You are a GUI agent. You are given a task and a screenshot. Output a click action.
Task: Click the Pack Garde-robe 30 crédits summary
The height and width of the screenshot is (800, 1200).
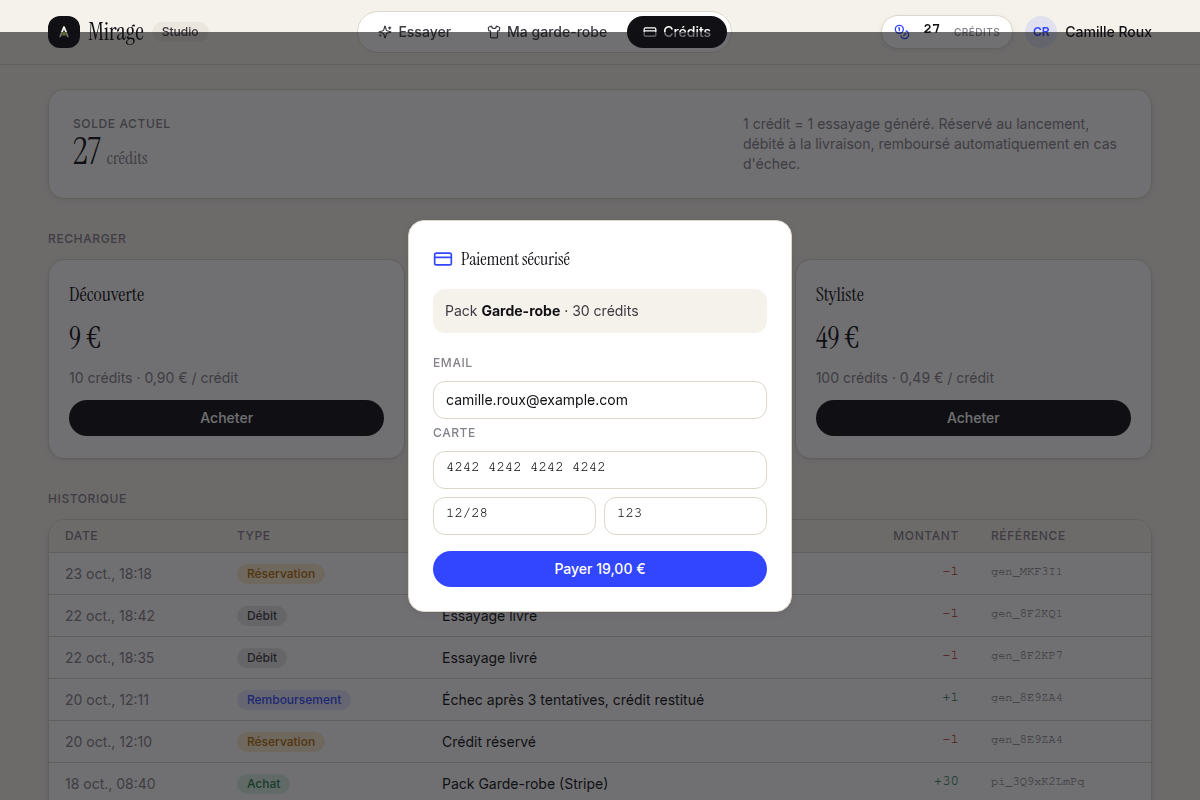click(x=600, y=311)
